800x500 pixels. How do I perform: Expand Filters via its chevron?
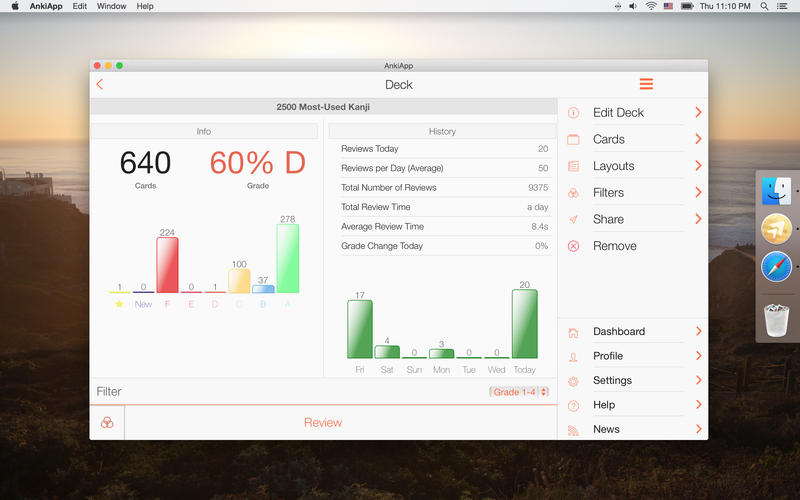tap(698, 192)
